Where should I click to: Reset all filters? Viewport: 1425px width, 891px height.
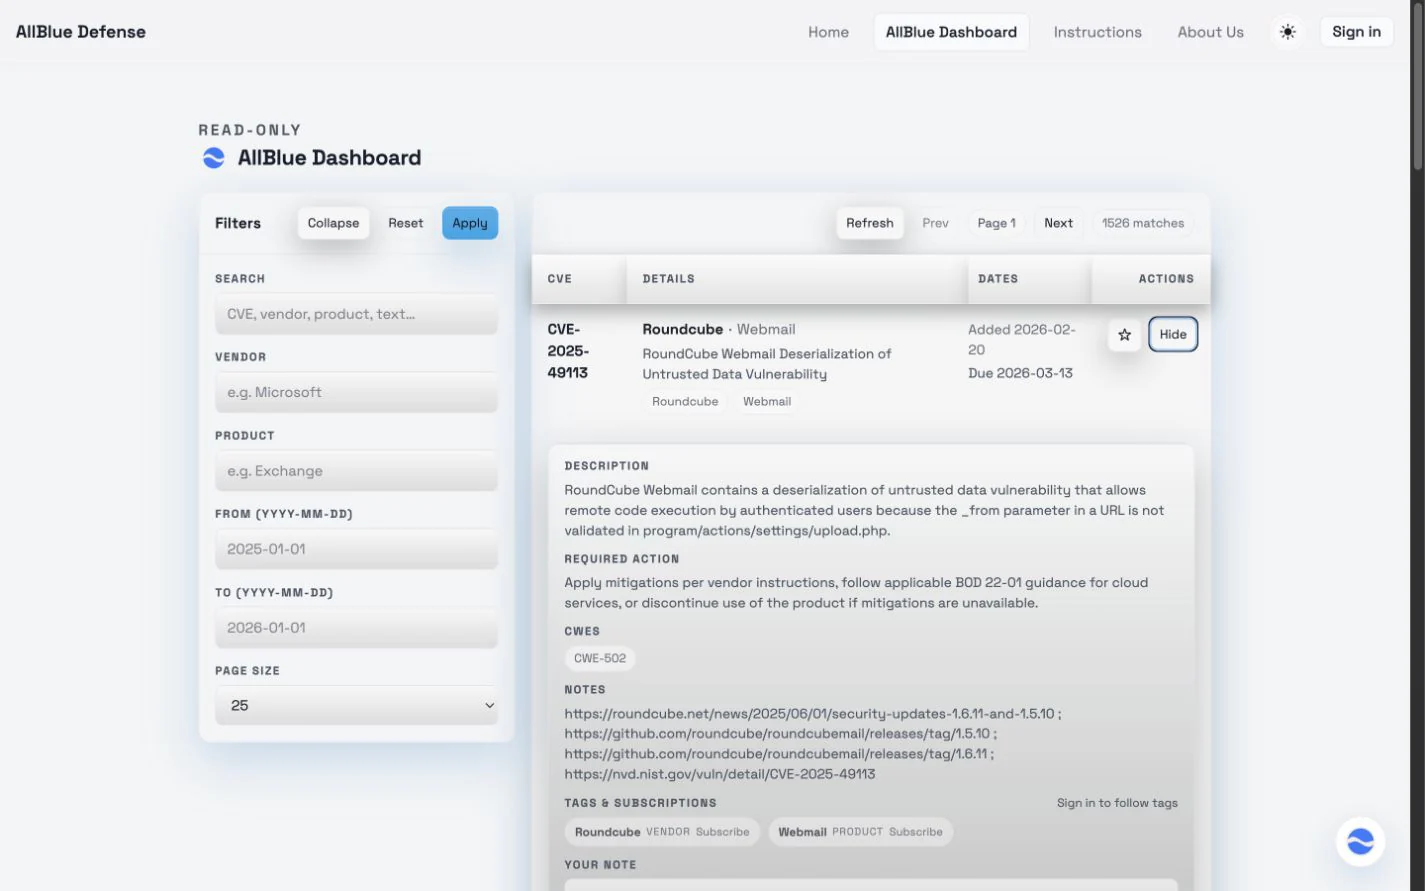[405, 223]
